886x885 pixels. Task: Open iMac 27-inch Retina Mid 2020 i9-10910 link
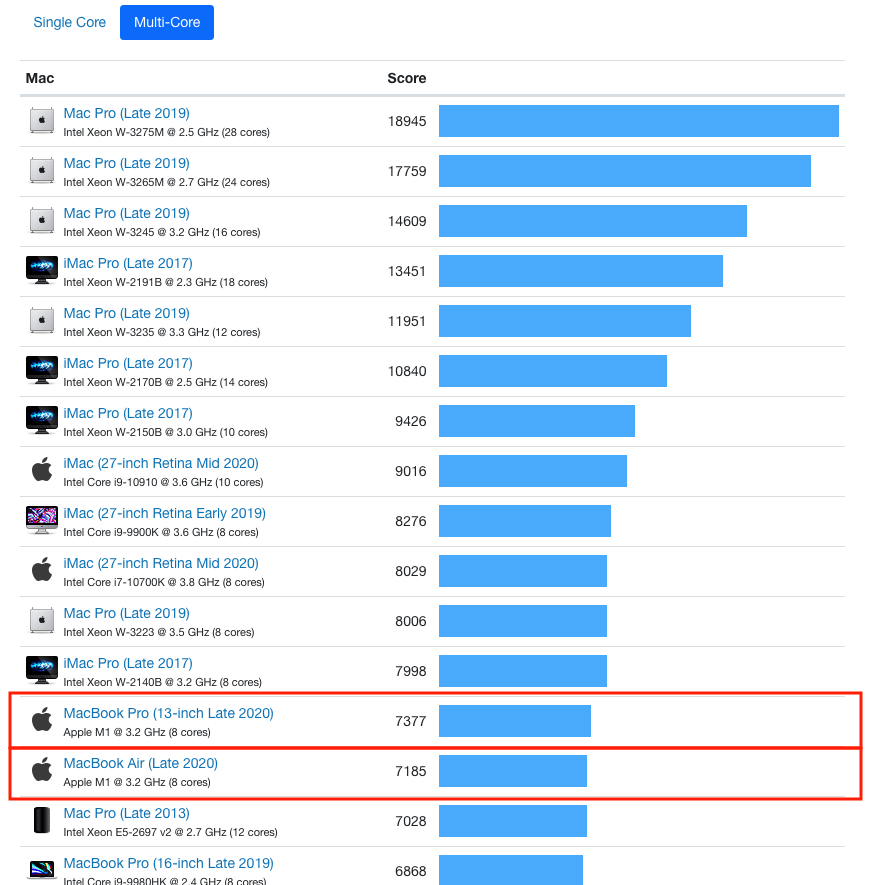(161, 463)
